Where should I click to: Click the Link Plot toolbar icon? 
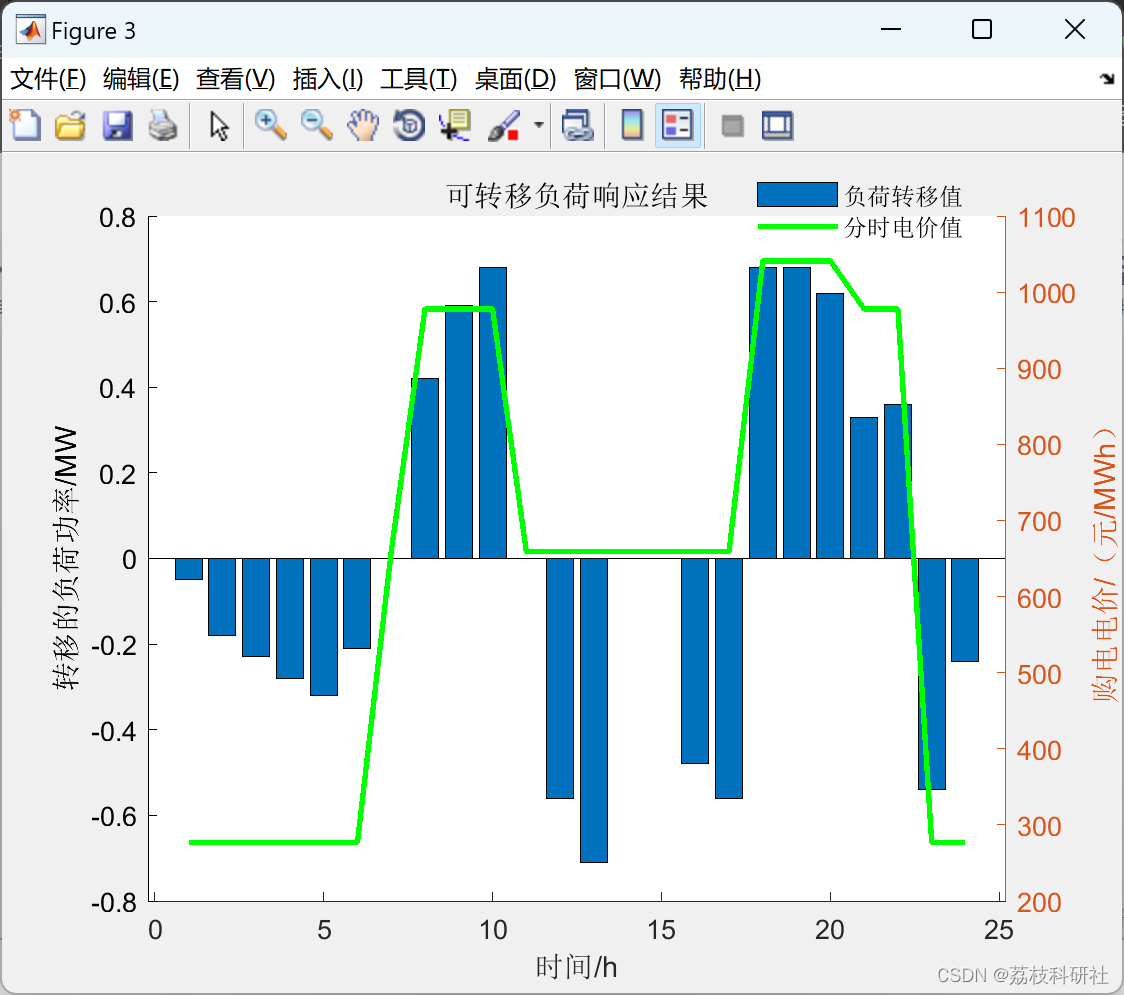click(577, 125)
